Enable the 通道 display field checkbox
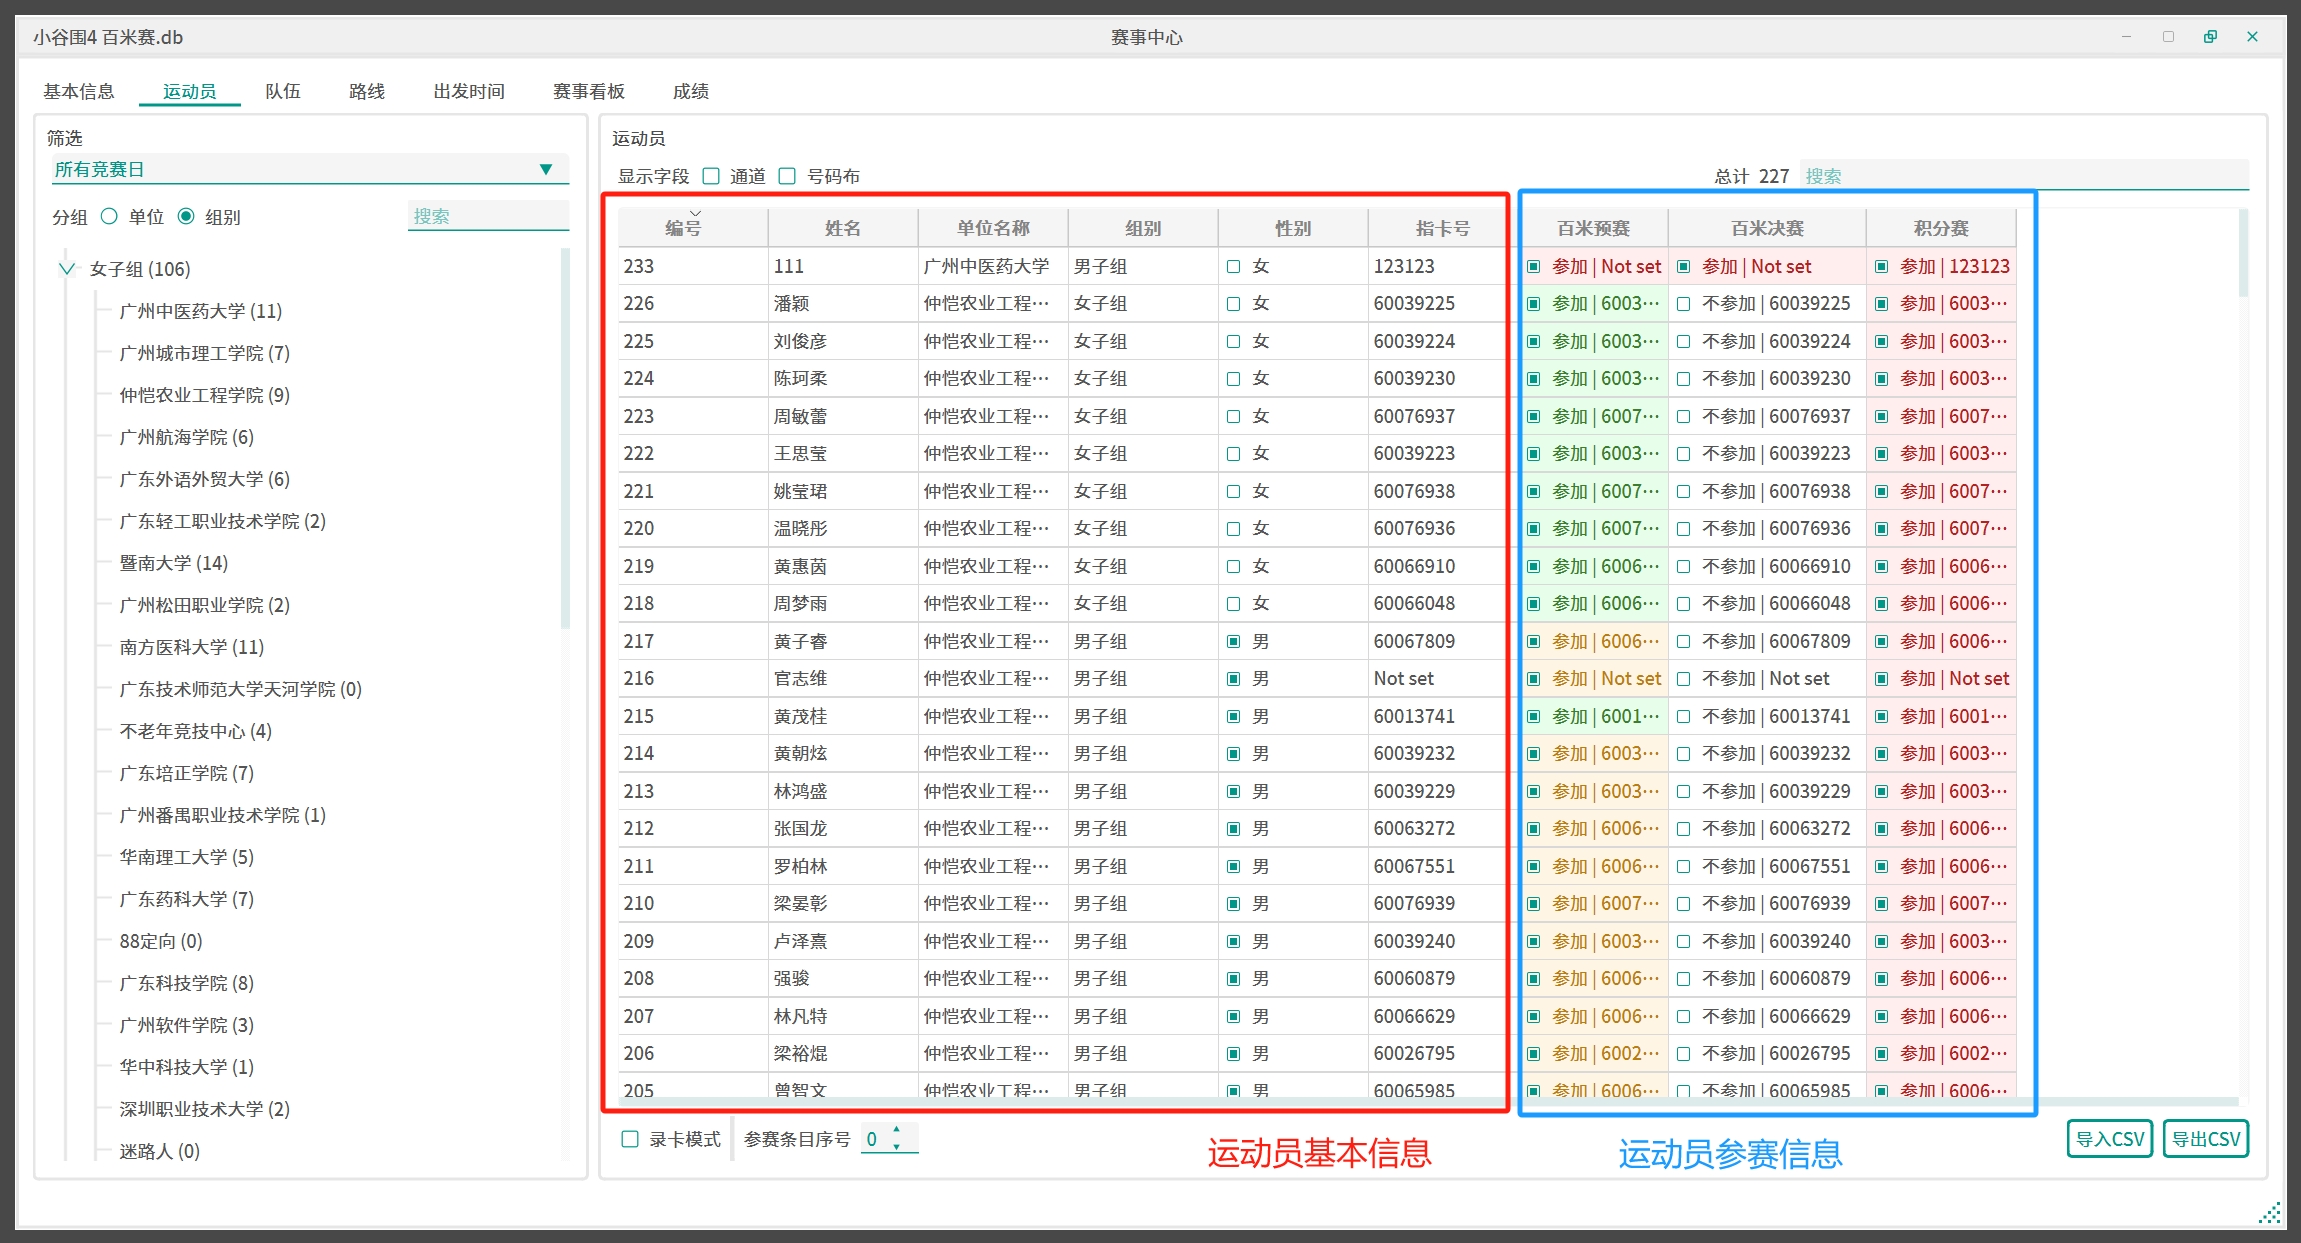 pyautogui.click(x=712, y=177)
